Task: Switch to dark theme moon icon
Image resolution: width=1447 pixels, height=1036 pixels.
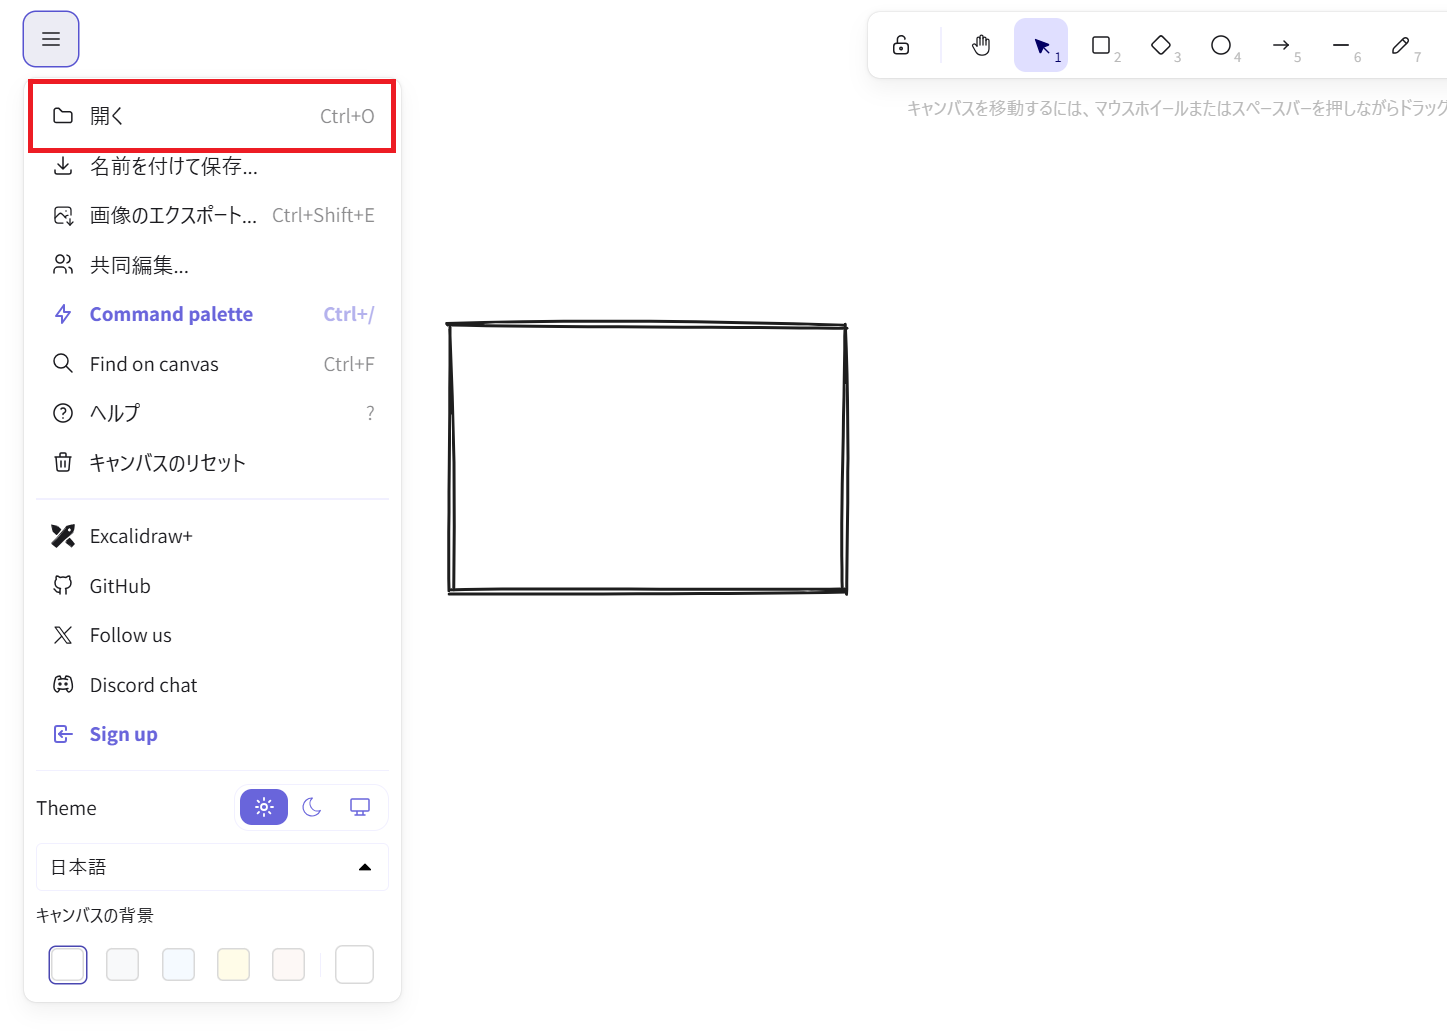Action: (312, 807)
